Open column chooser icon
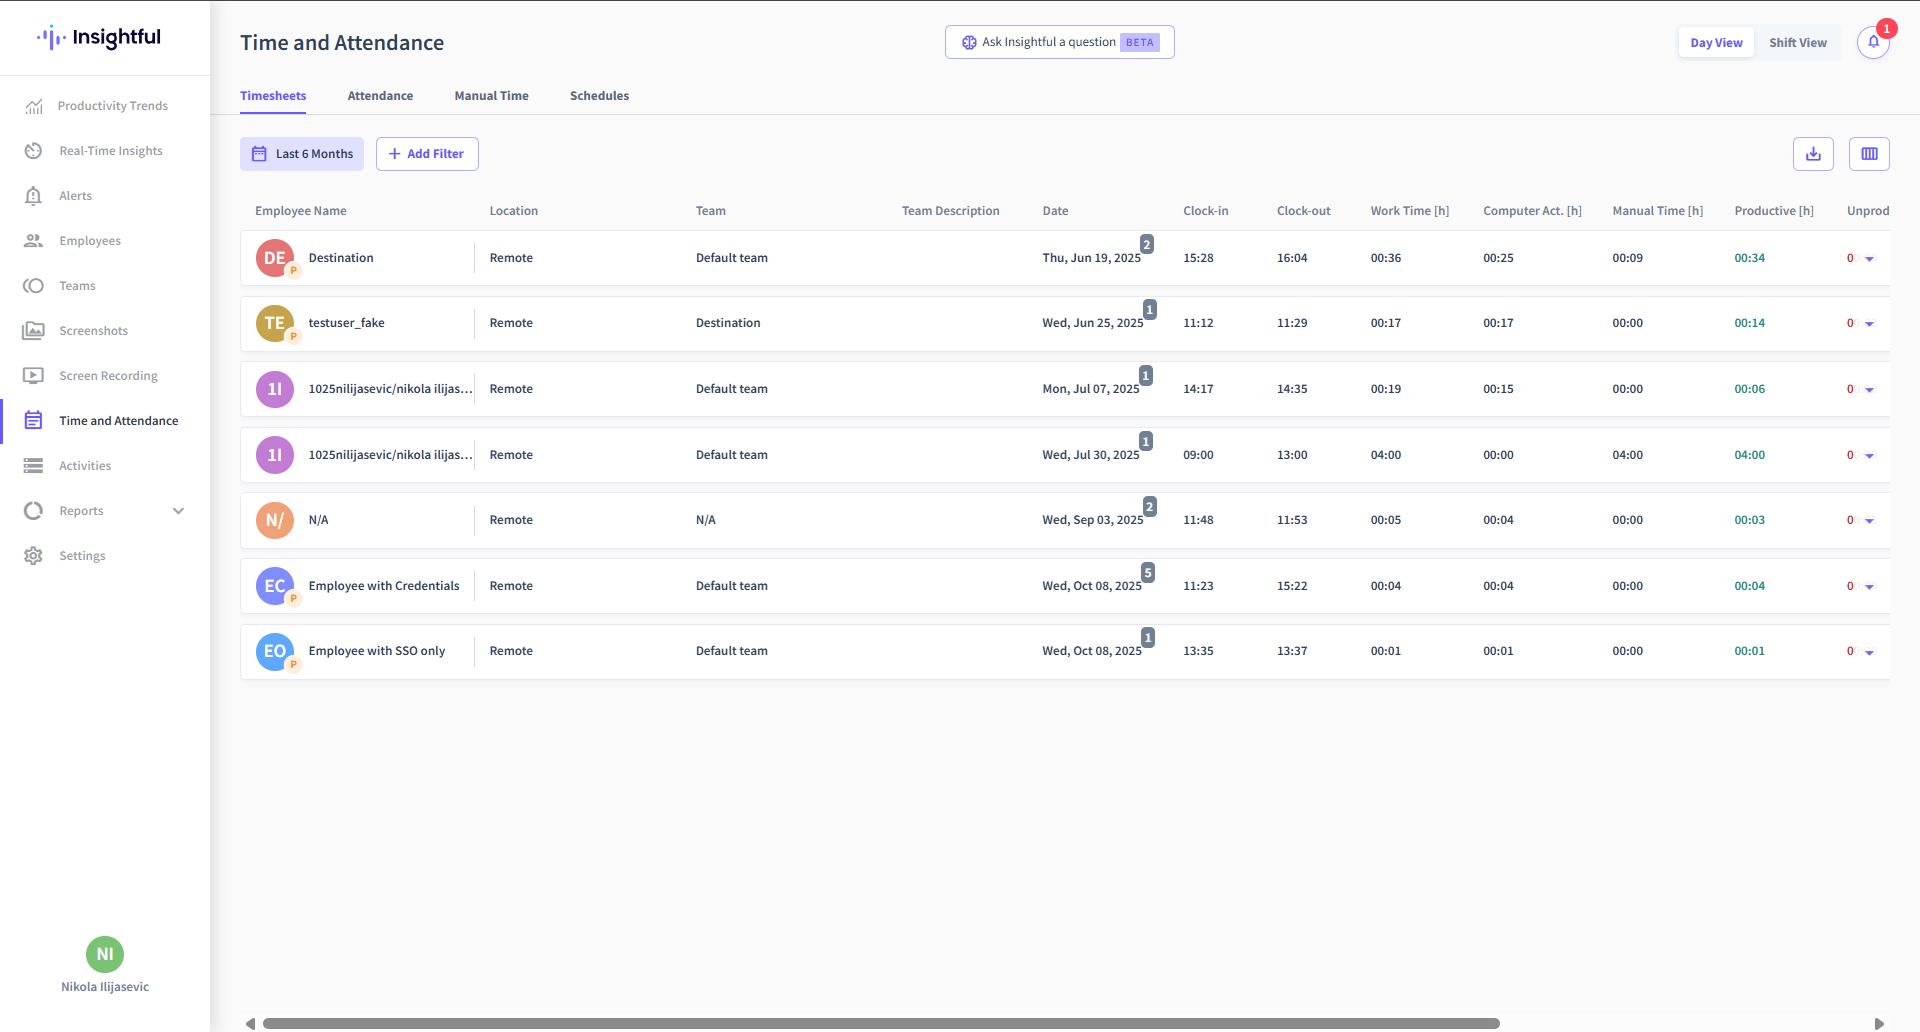This screenshot has width=1920, height=1032. point(1869,154)
